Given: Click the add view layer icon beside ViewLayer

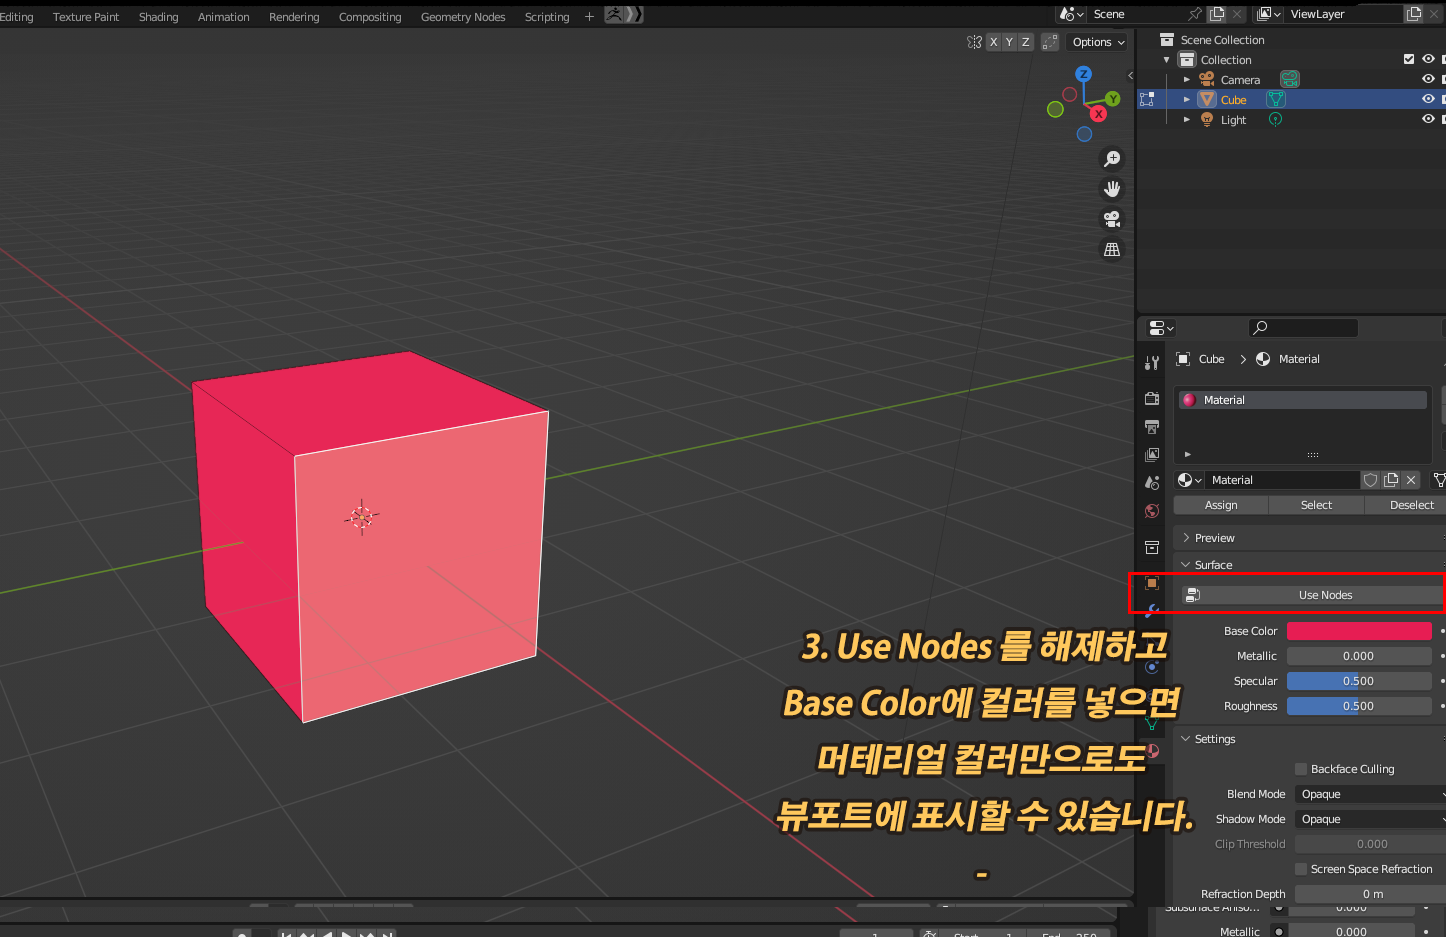Looking at the screenshot, I should (x=1414, y=14).
